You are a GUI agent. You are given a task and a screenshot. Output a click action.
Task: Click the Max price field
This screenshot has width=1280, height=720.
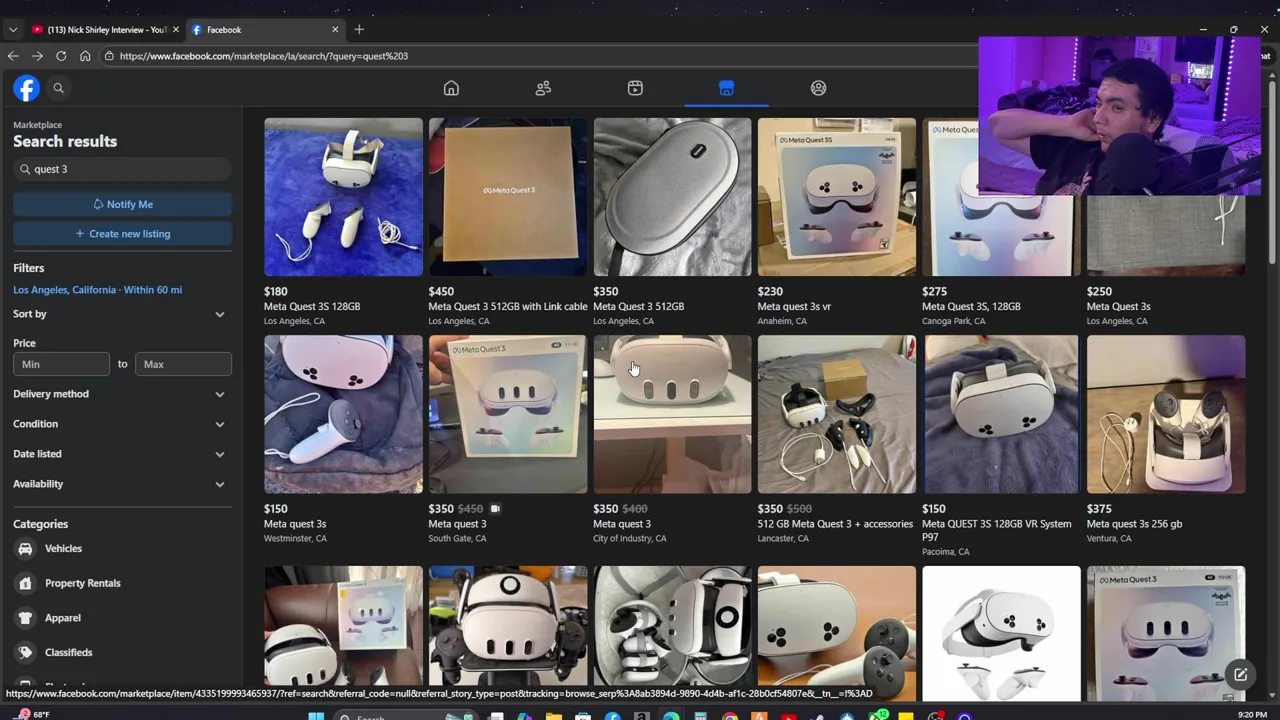pos(183,364)
